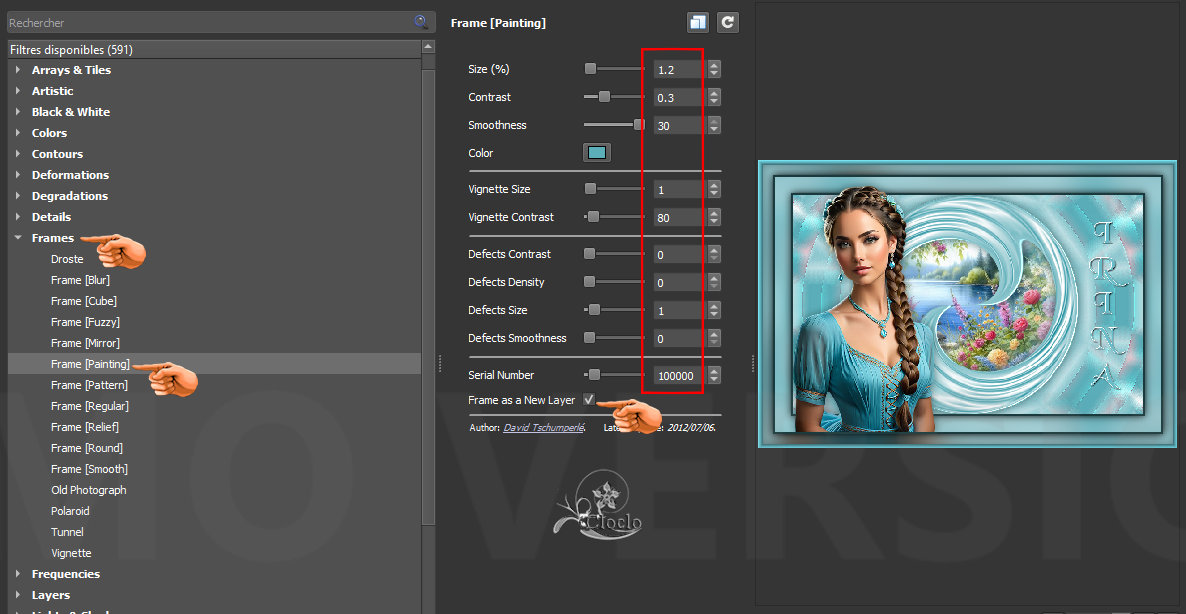The image size is (1186, 614).
Task: Click the search magnifier icon
Action: click(x=421, y=22)
